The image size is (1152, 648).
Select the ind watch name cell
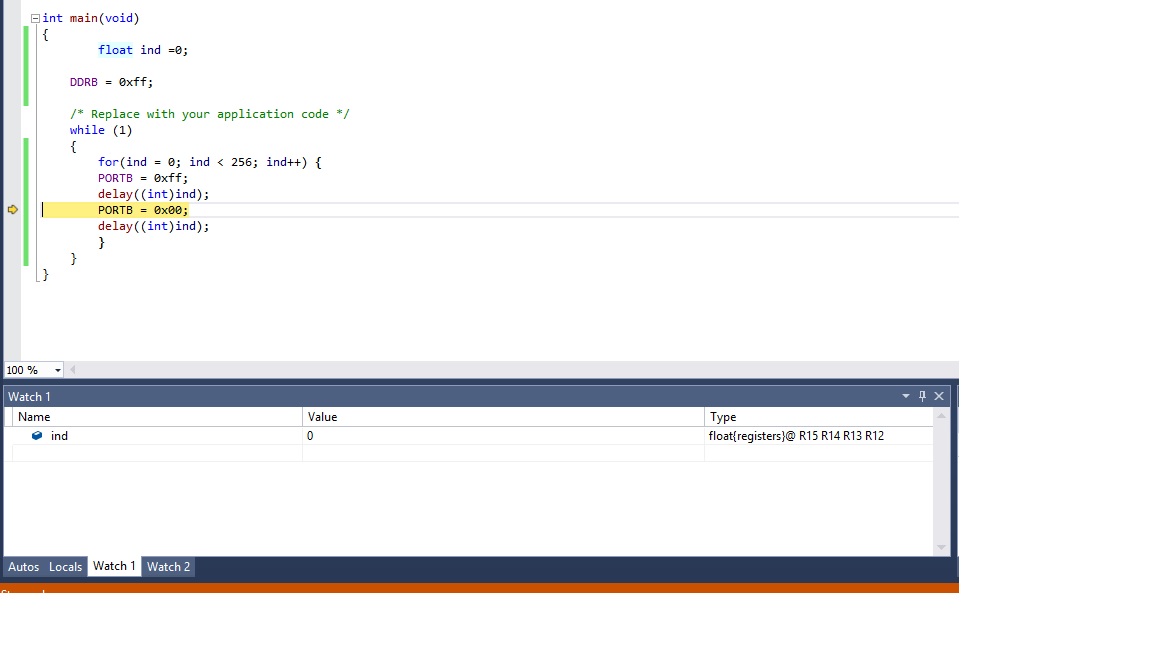pos(157,436)
